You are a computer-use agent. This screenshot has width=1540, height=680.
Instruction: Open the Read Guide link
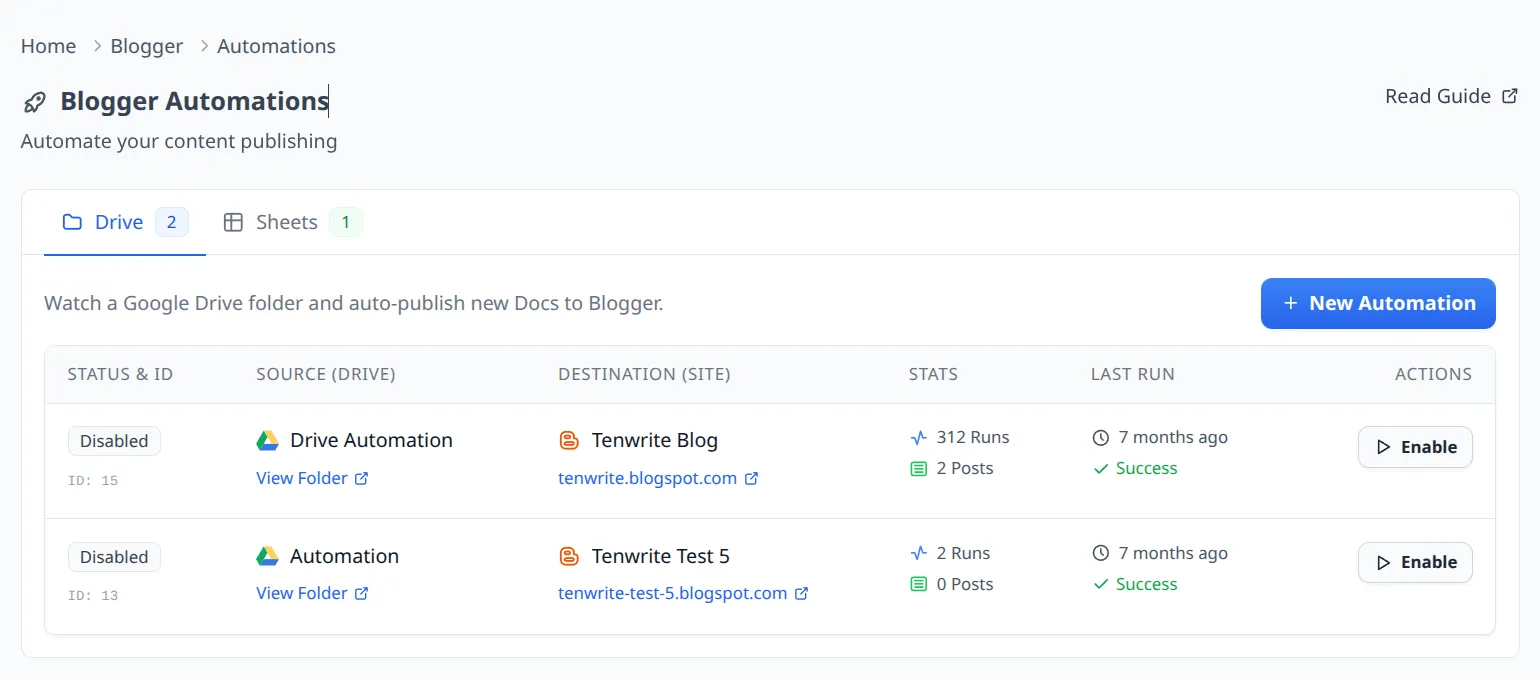point(1438,96)
